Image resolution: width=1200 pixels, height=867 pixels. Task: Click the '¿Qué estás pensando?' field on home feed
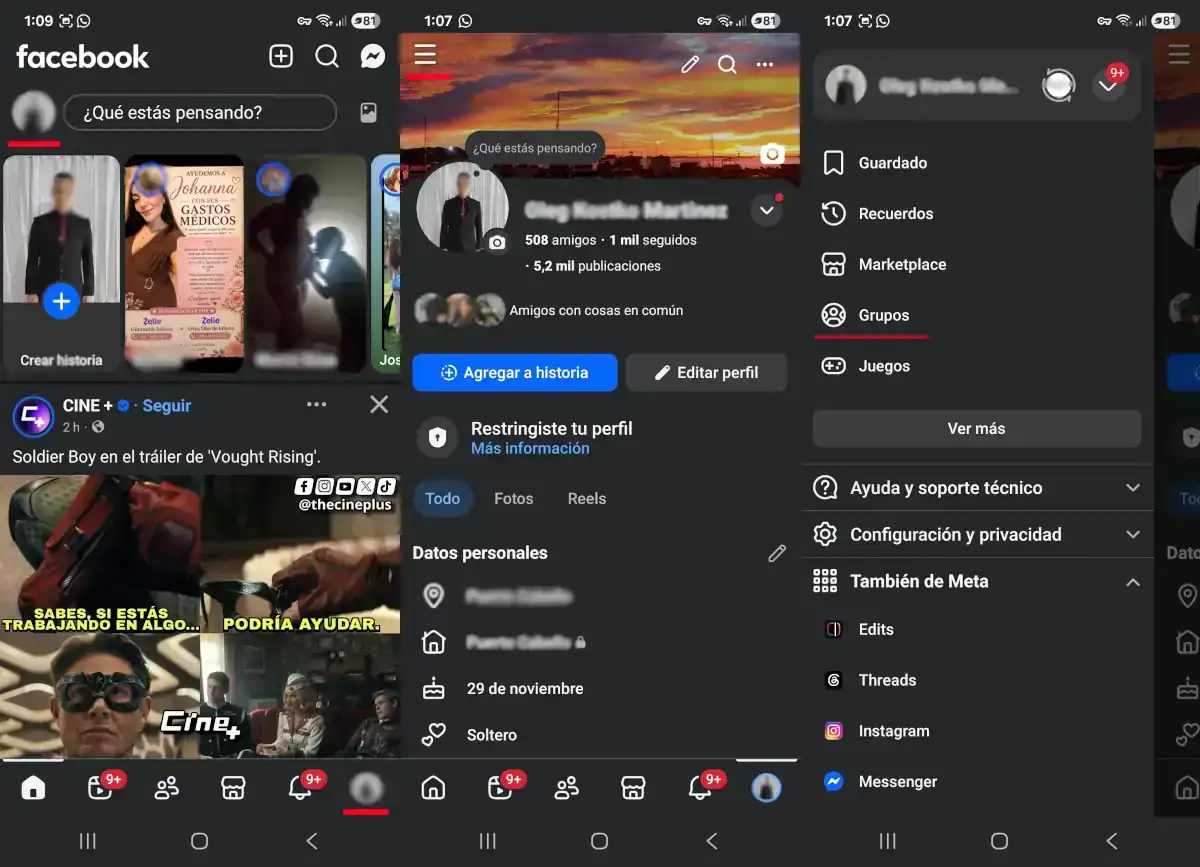pos(200,113)
